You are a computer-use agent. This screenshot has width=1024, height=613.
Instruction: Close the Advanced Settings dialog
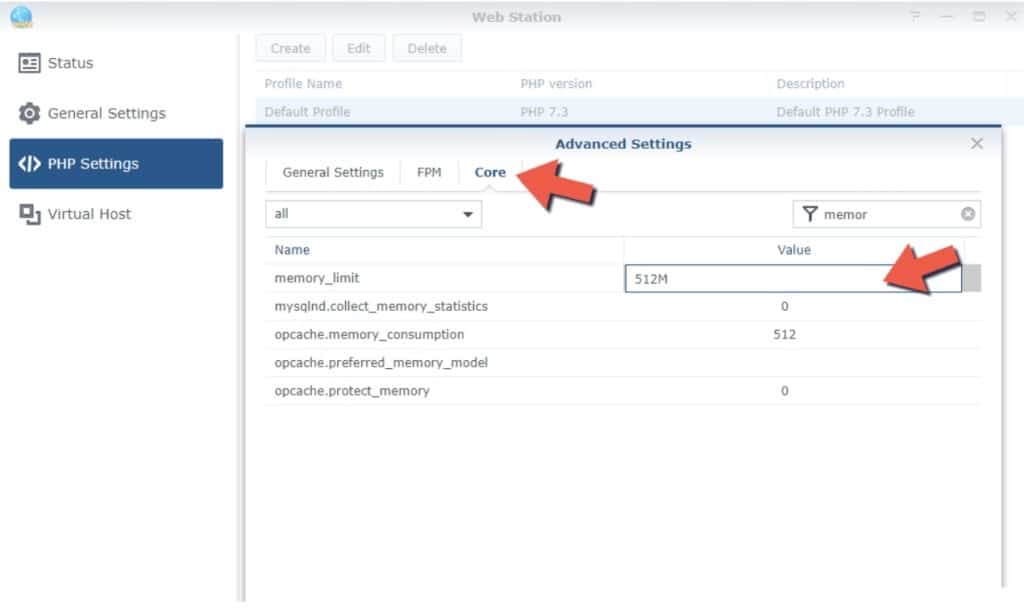pos(976,144)
